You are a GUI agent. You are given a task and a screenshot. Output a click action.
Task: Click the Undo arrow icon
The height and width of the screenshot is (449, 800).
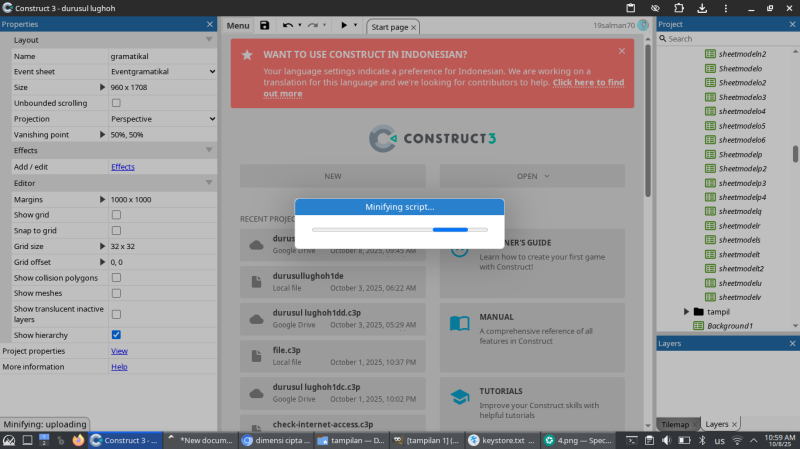(x=288, y=25)
